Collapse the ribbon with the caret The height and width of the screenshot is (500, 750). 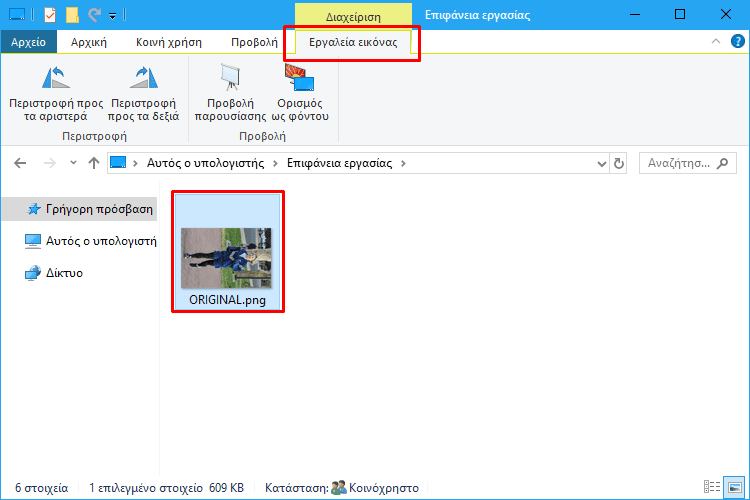tap(716, 42)
